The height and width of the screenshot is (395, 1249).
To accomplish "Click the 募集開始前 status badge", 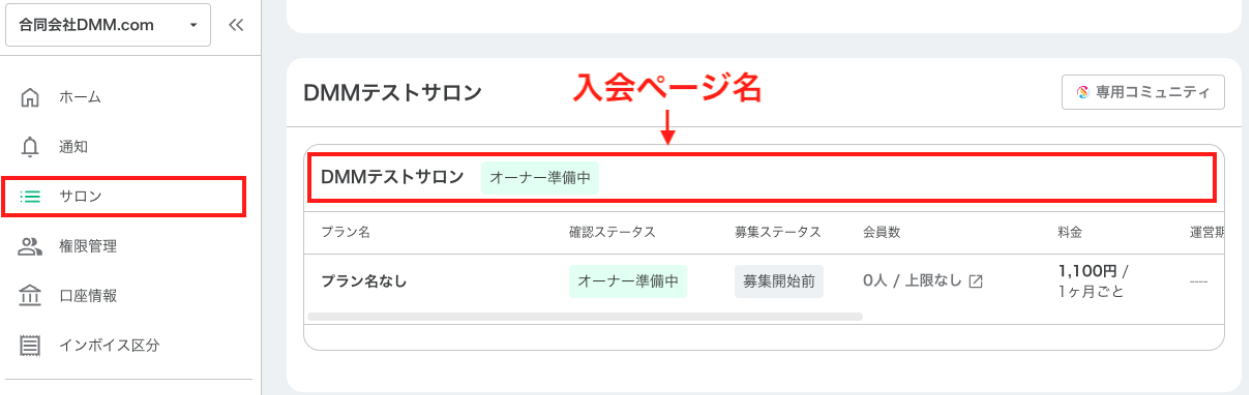I will click(x=779, y=282).
